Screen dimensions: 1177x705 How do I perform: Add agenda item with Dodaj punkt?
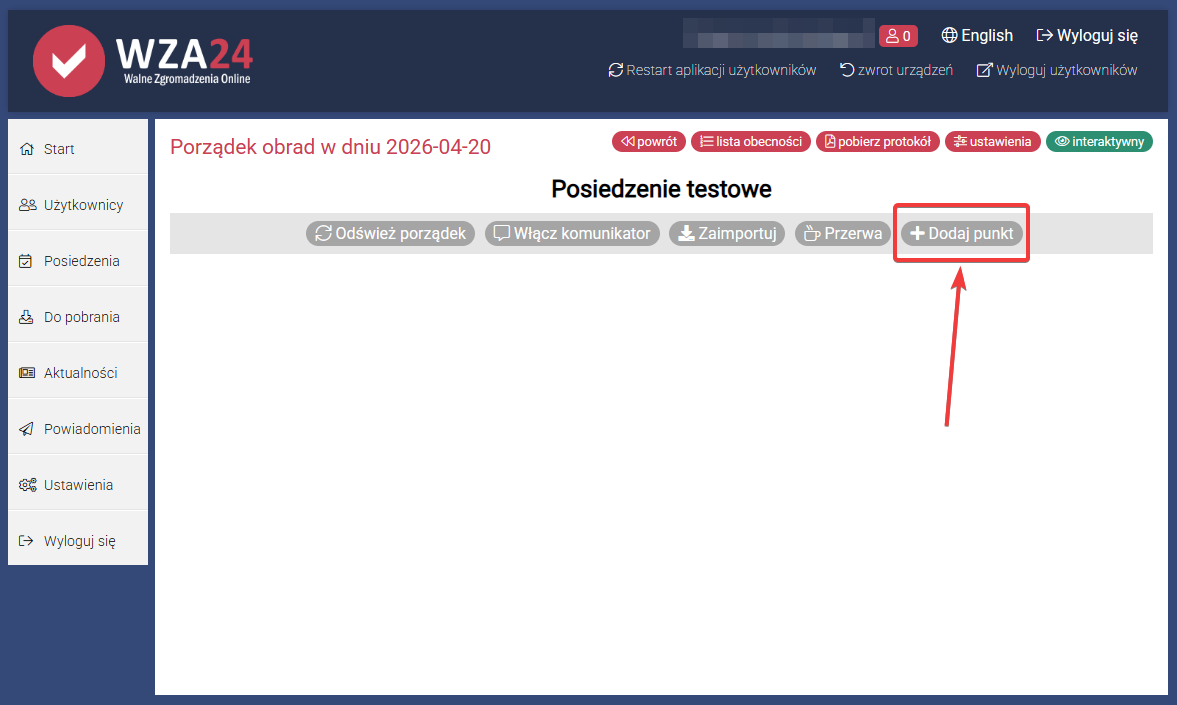coord(961,234)
